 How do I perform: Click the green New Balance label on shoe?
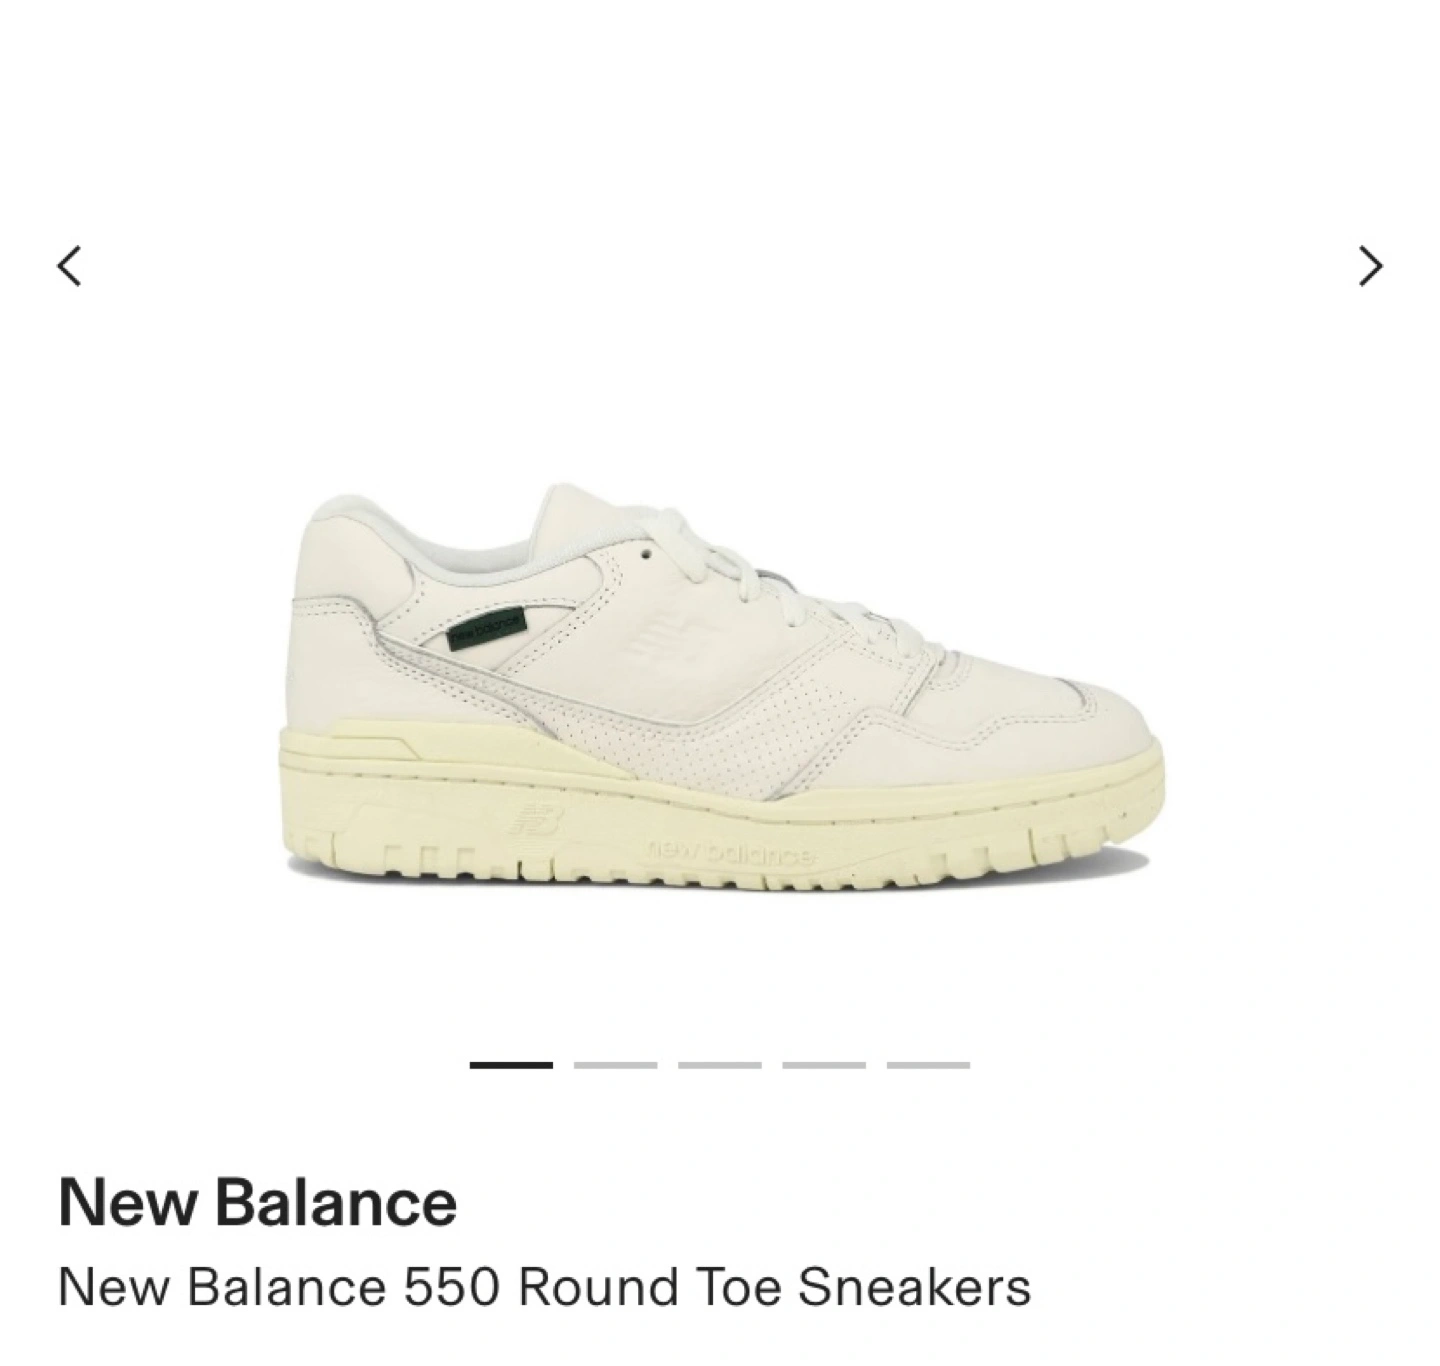pos(486,630)
